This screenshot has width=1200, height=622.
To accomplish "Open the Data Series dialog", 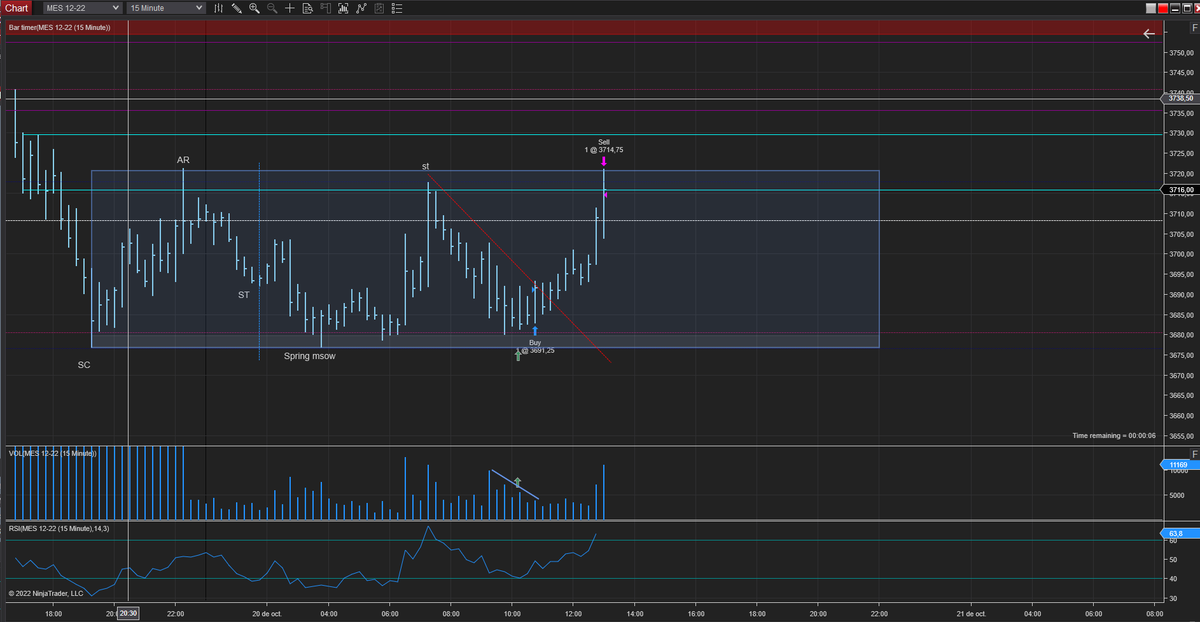I will click(343, 8).
